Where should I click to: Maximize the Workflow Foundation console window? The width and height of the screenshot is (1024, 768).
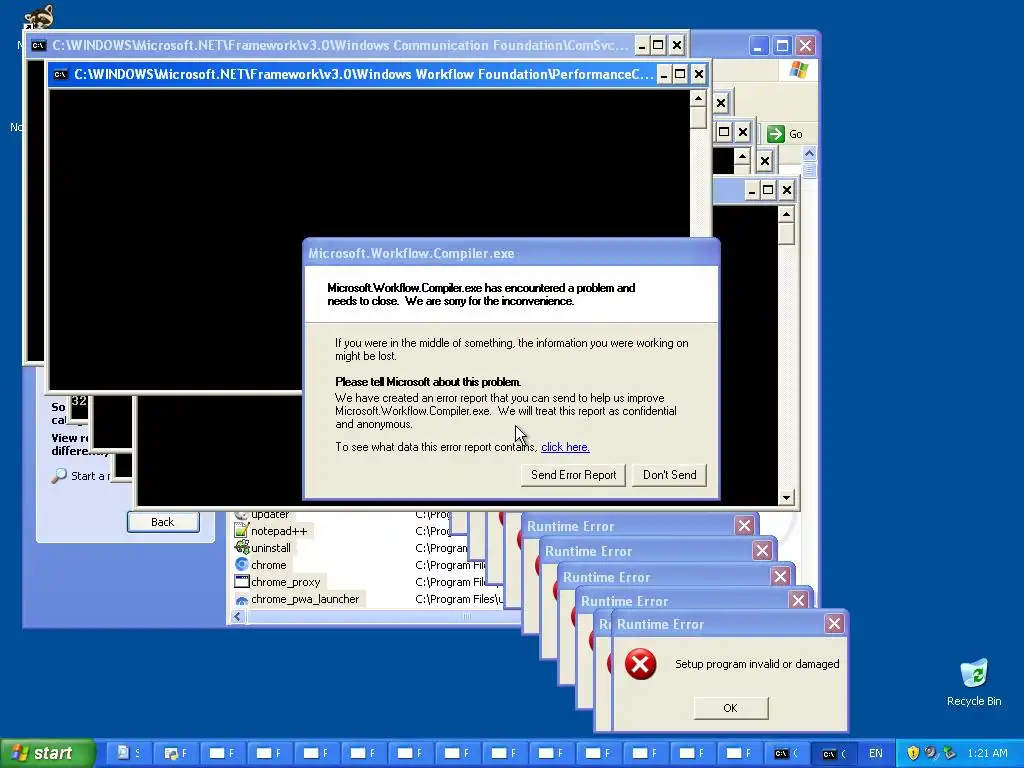pos(680,74)
